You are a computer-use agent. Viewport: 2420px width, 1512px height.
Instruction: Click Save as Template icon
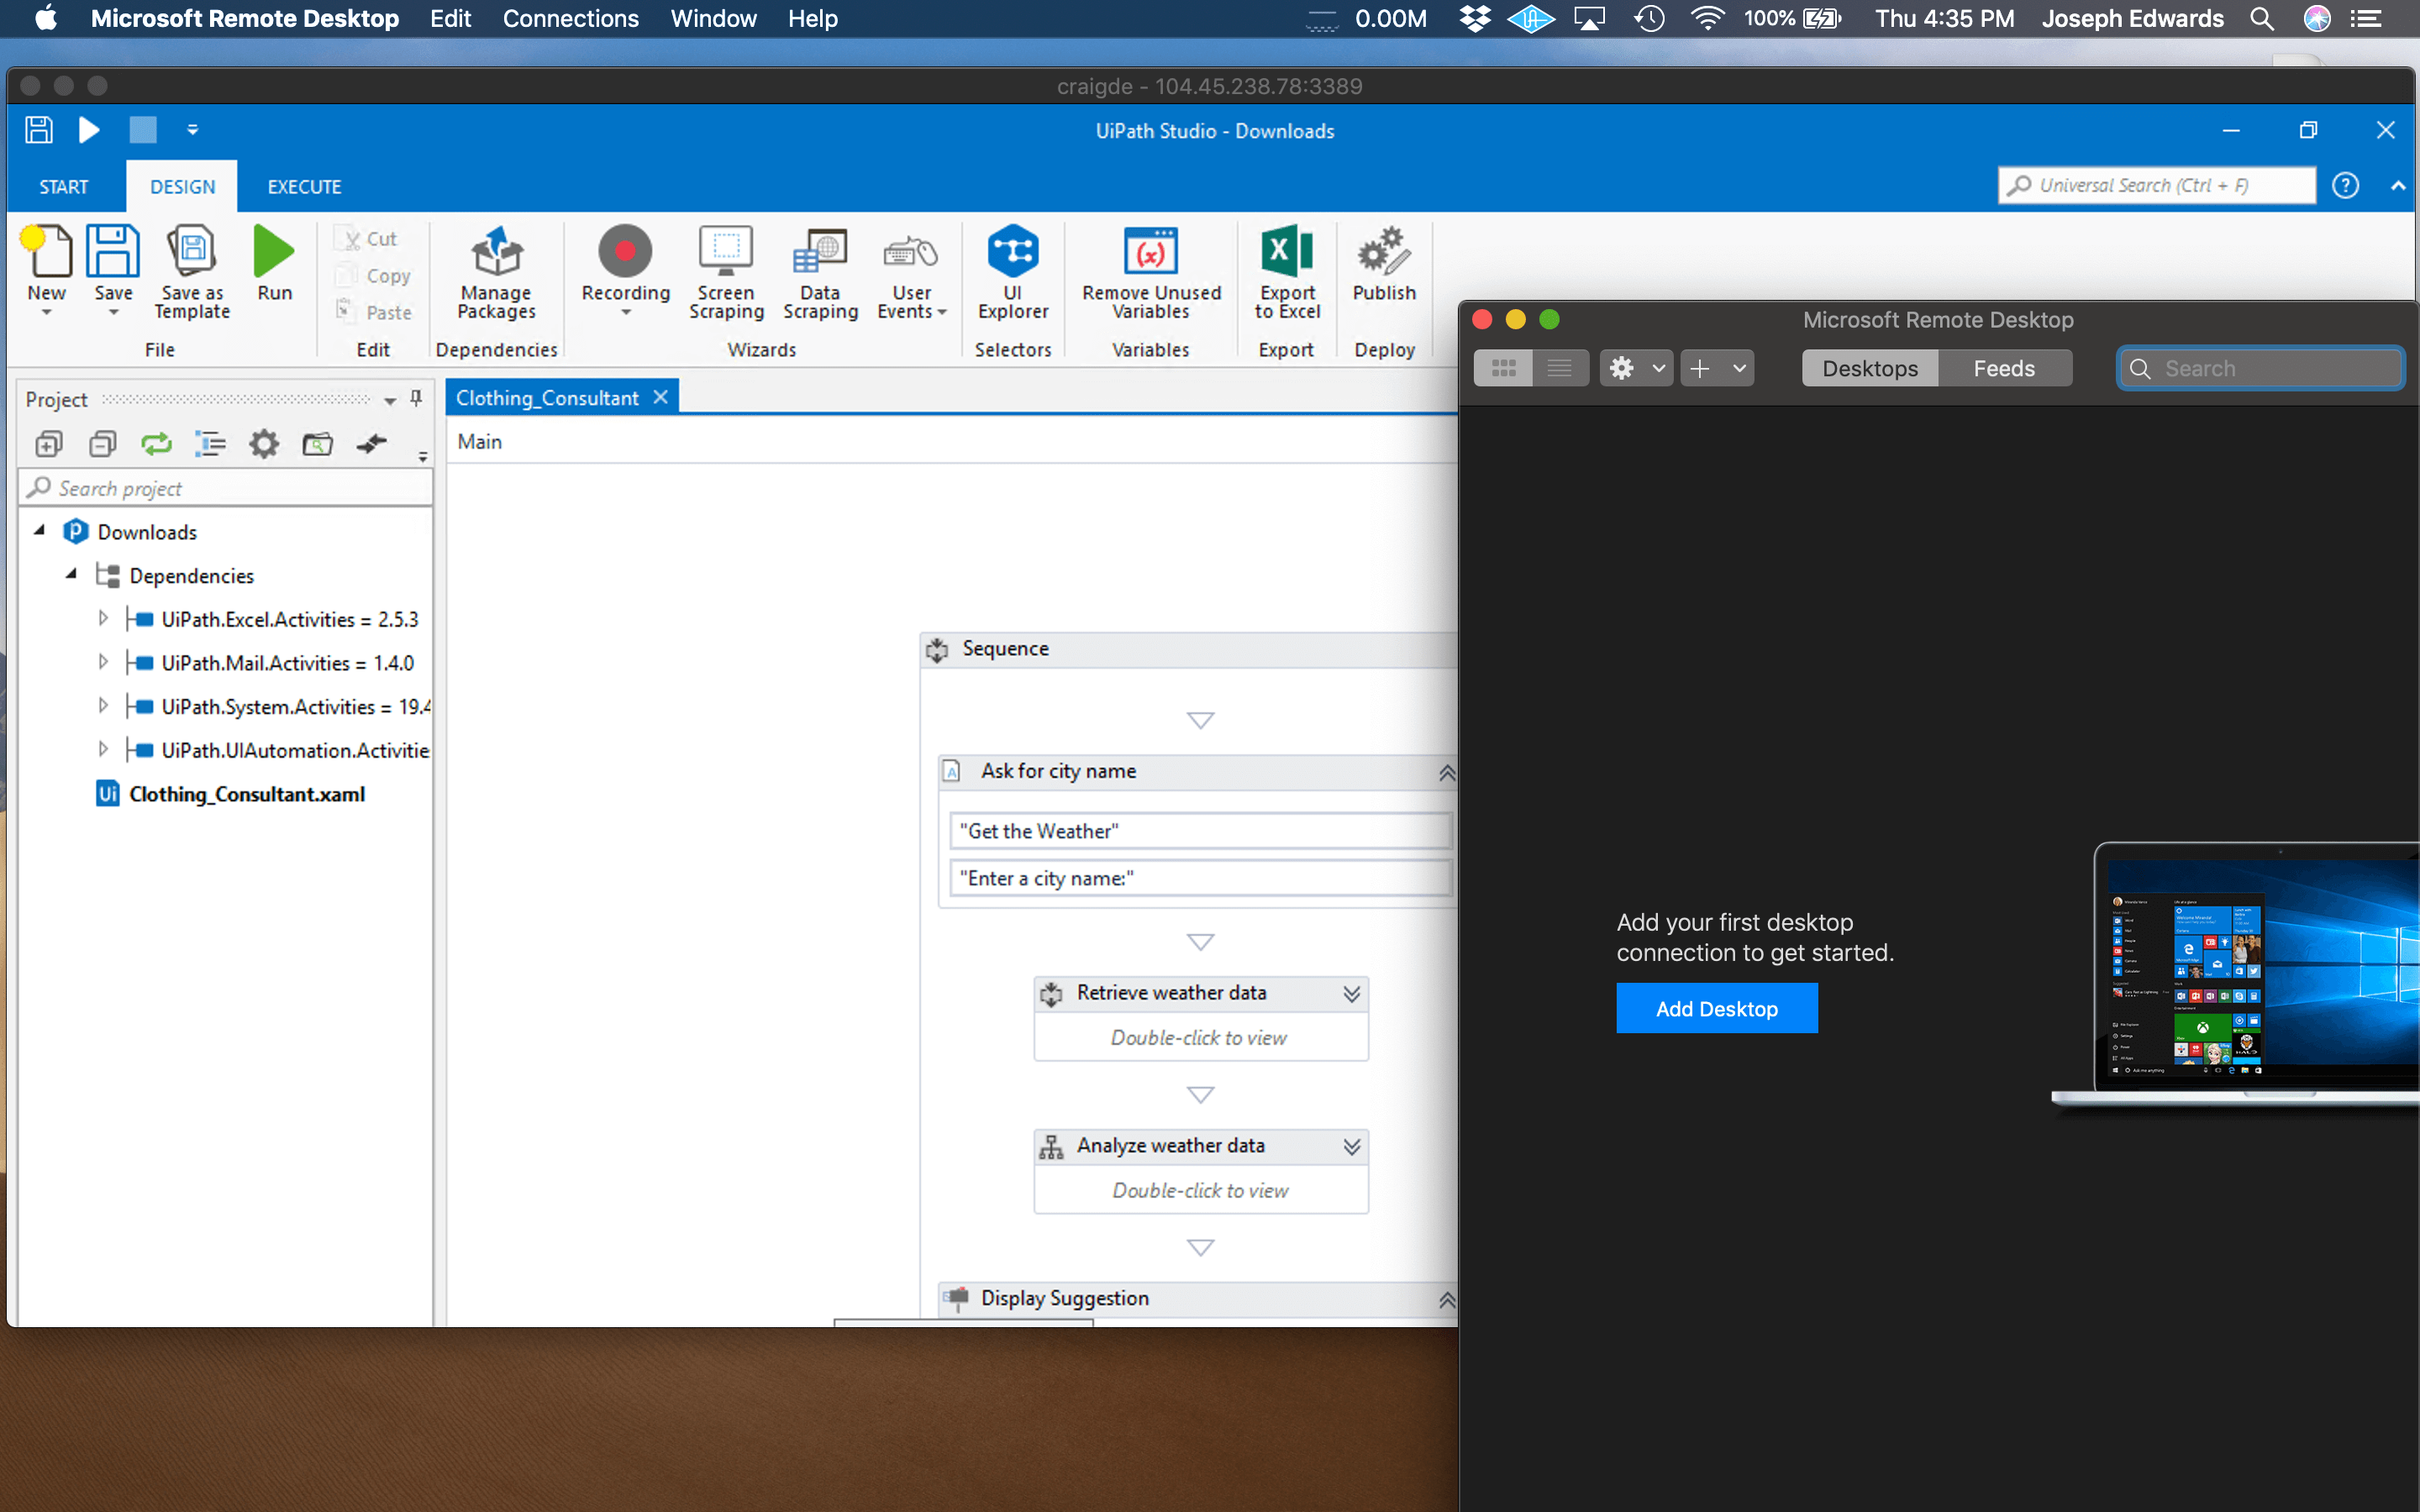point(192,251)
